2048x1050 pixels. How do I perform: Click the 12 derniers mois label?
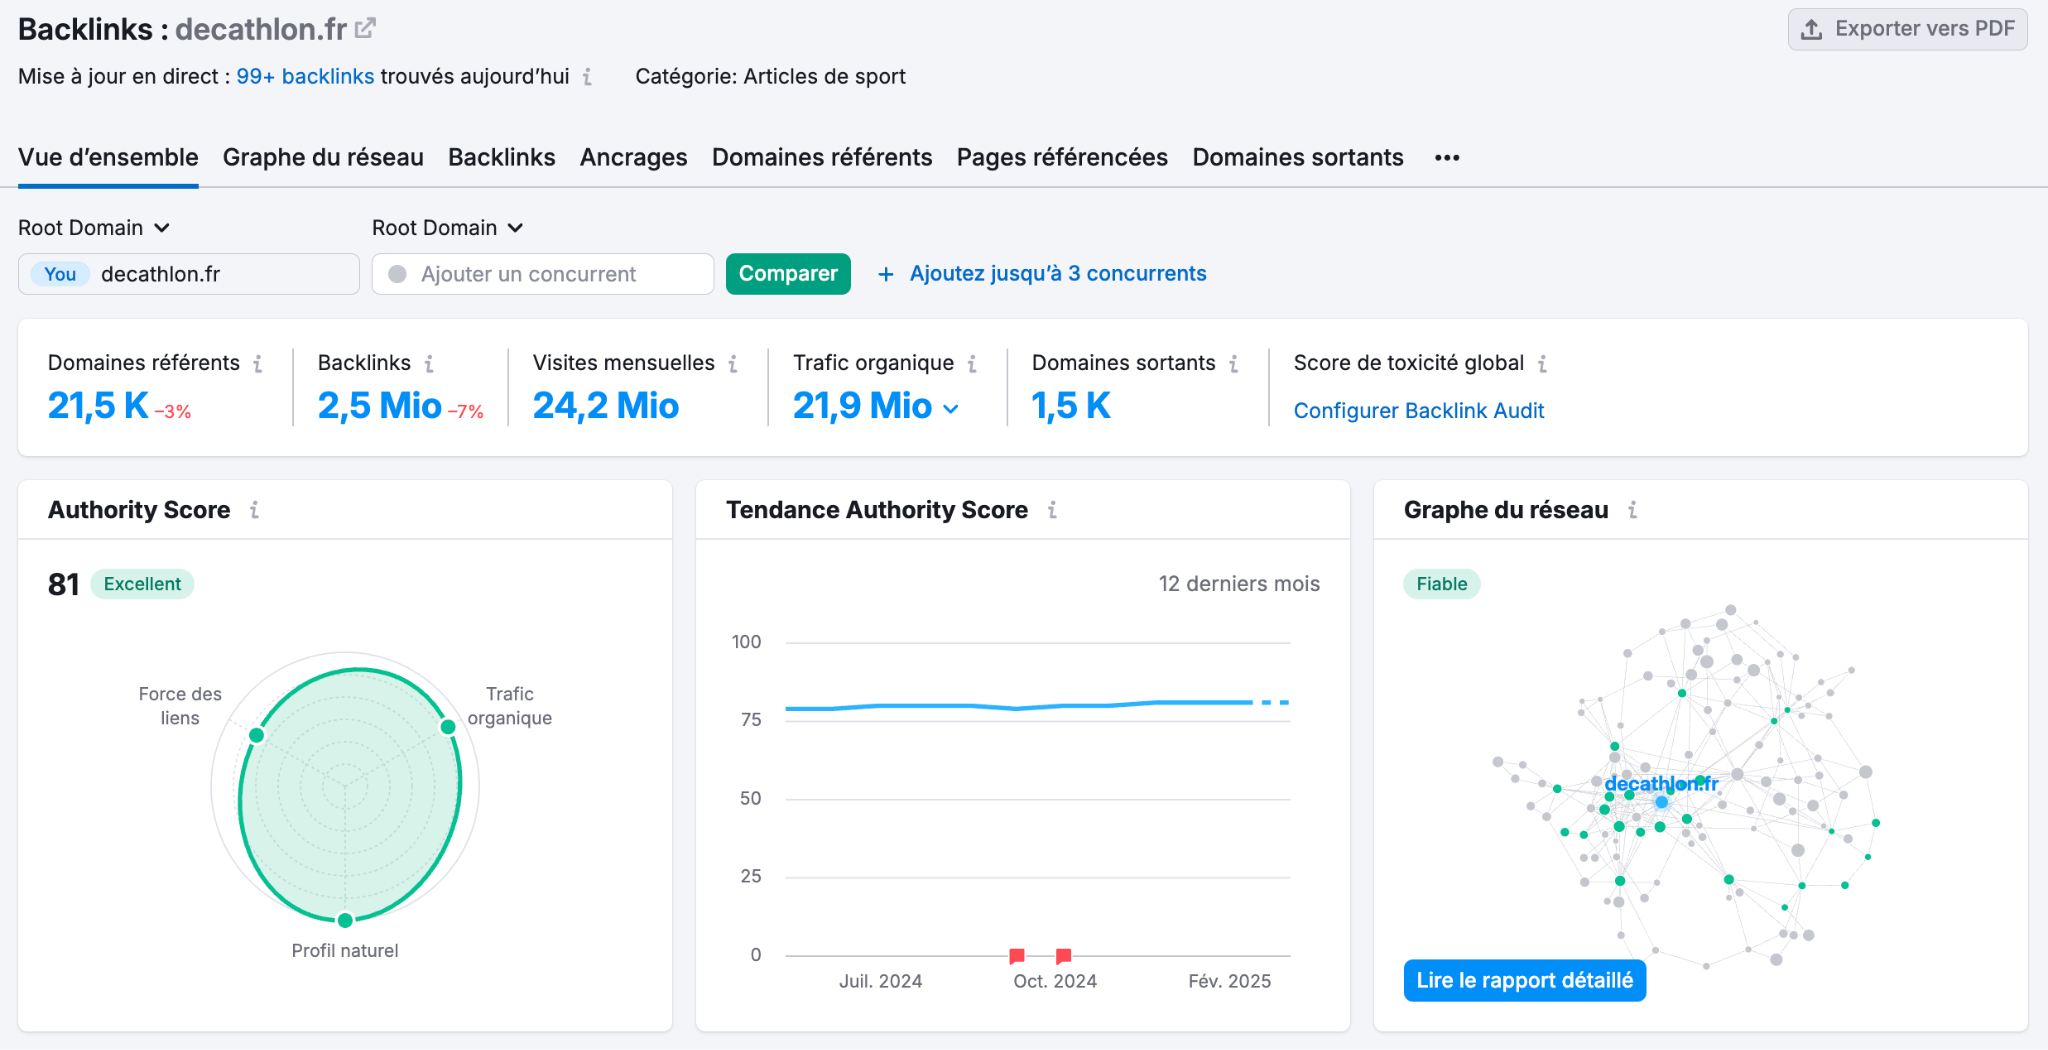[x=1239, y=584]
